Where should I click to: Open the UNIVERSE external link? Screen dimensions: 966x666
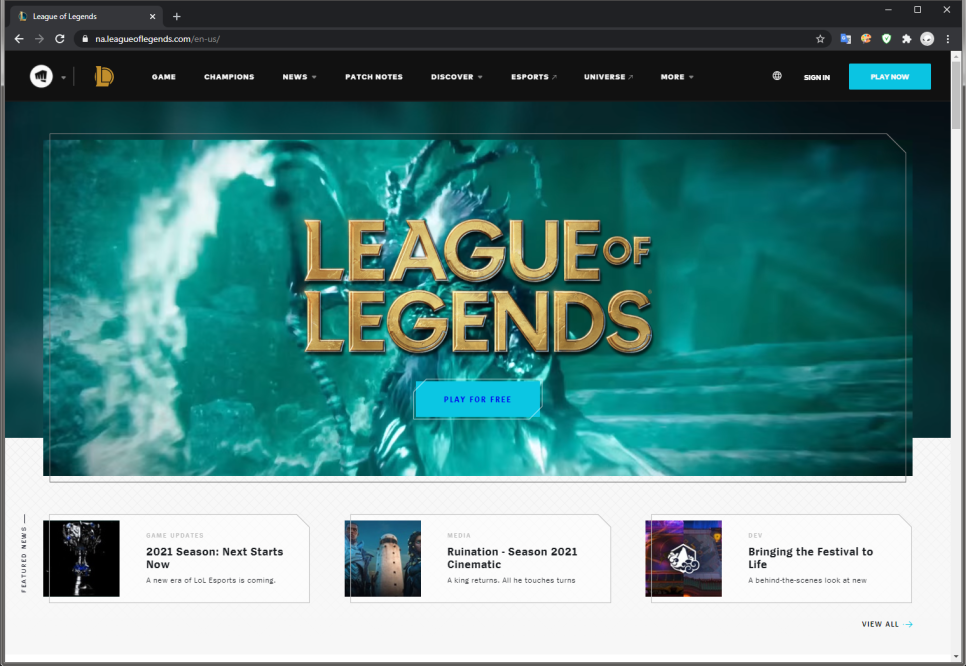point(608,77)
